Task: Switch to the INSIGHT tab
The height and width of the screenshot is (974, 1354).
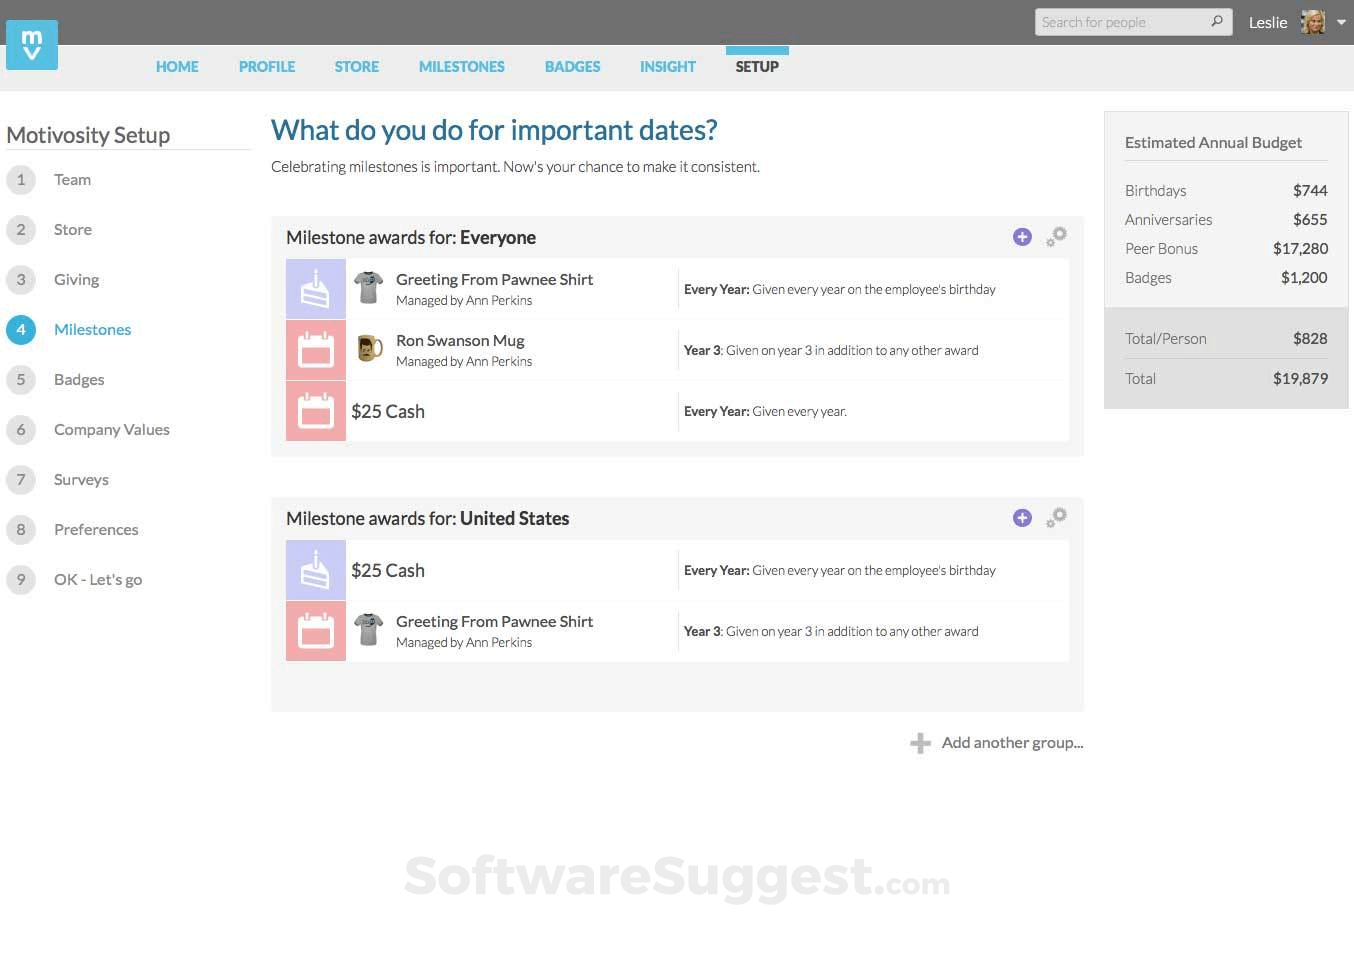Action: (667, 66)
